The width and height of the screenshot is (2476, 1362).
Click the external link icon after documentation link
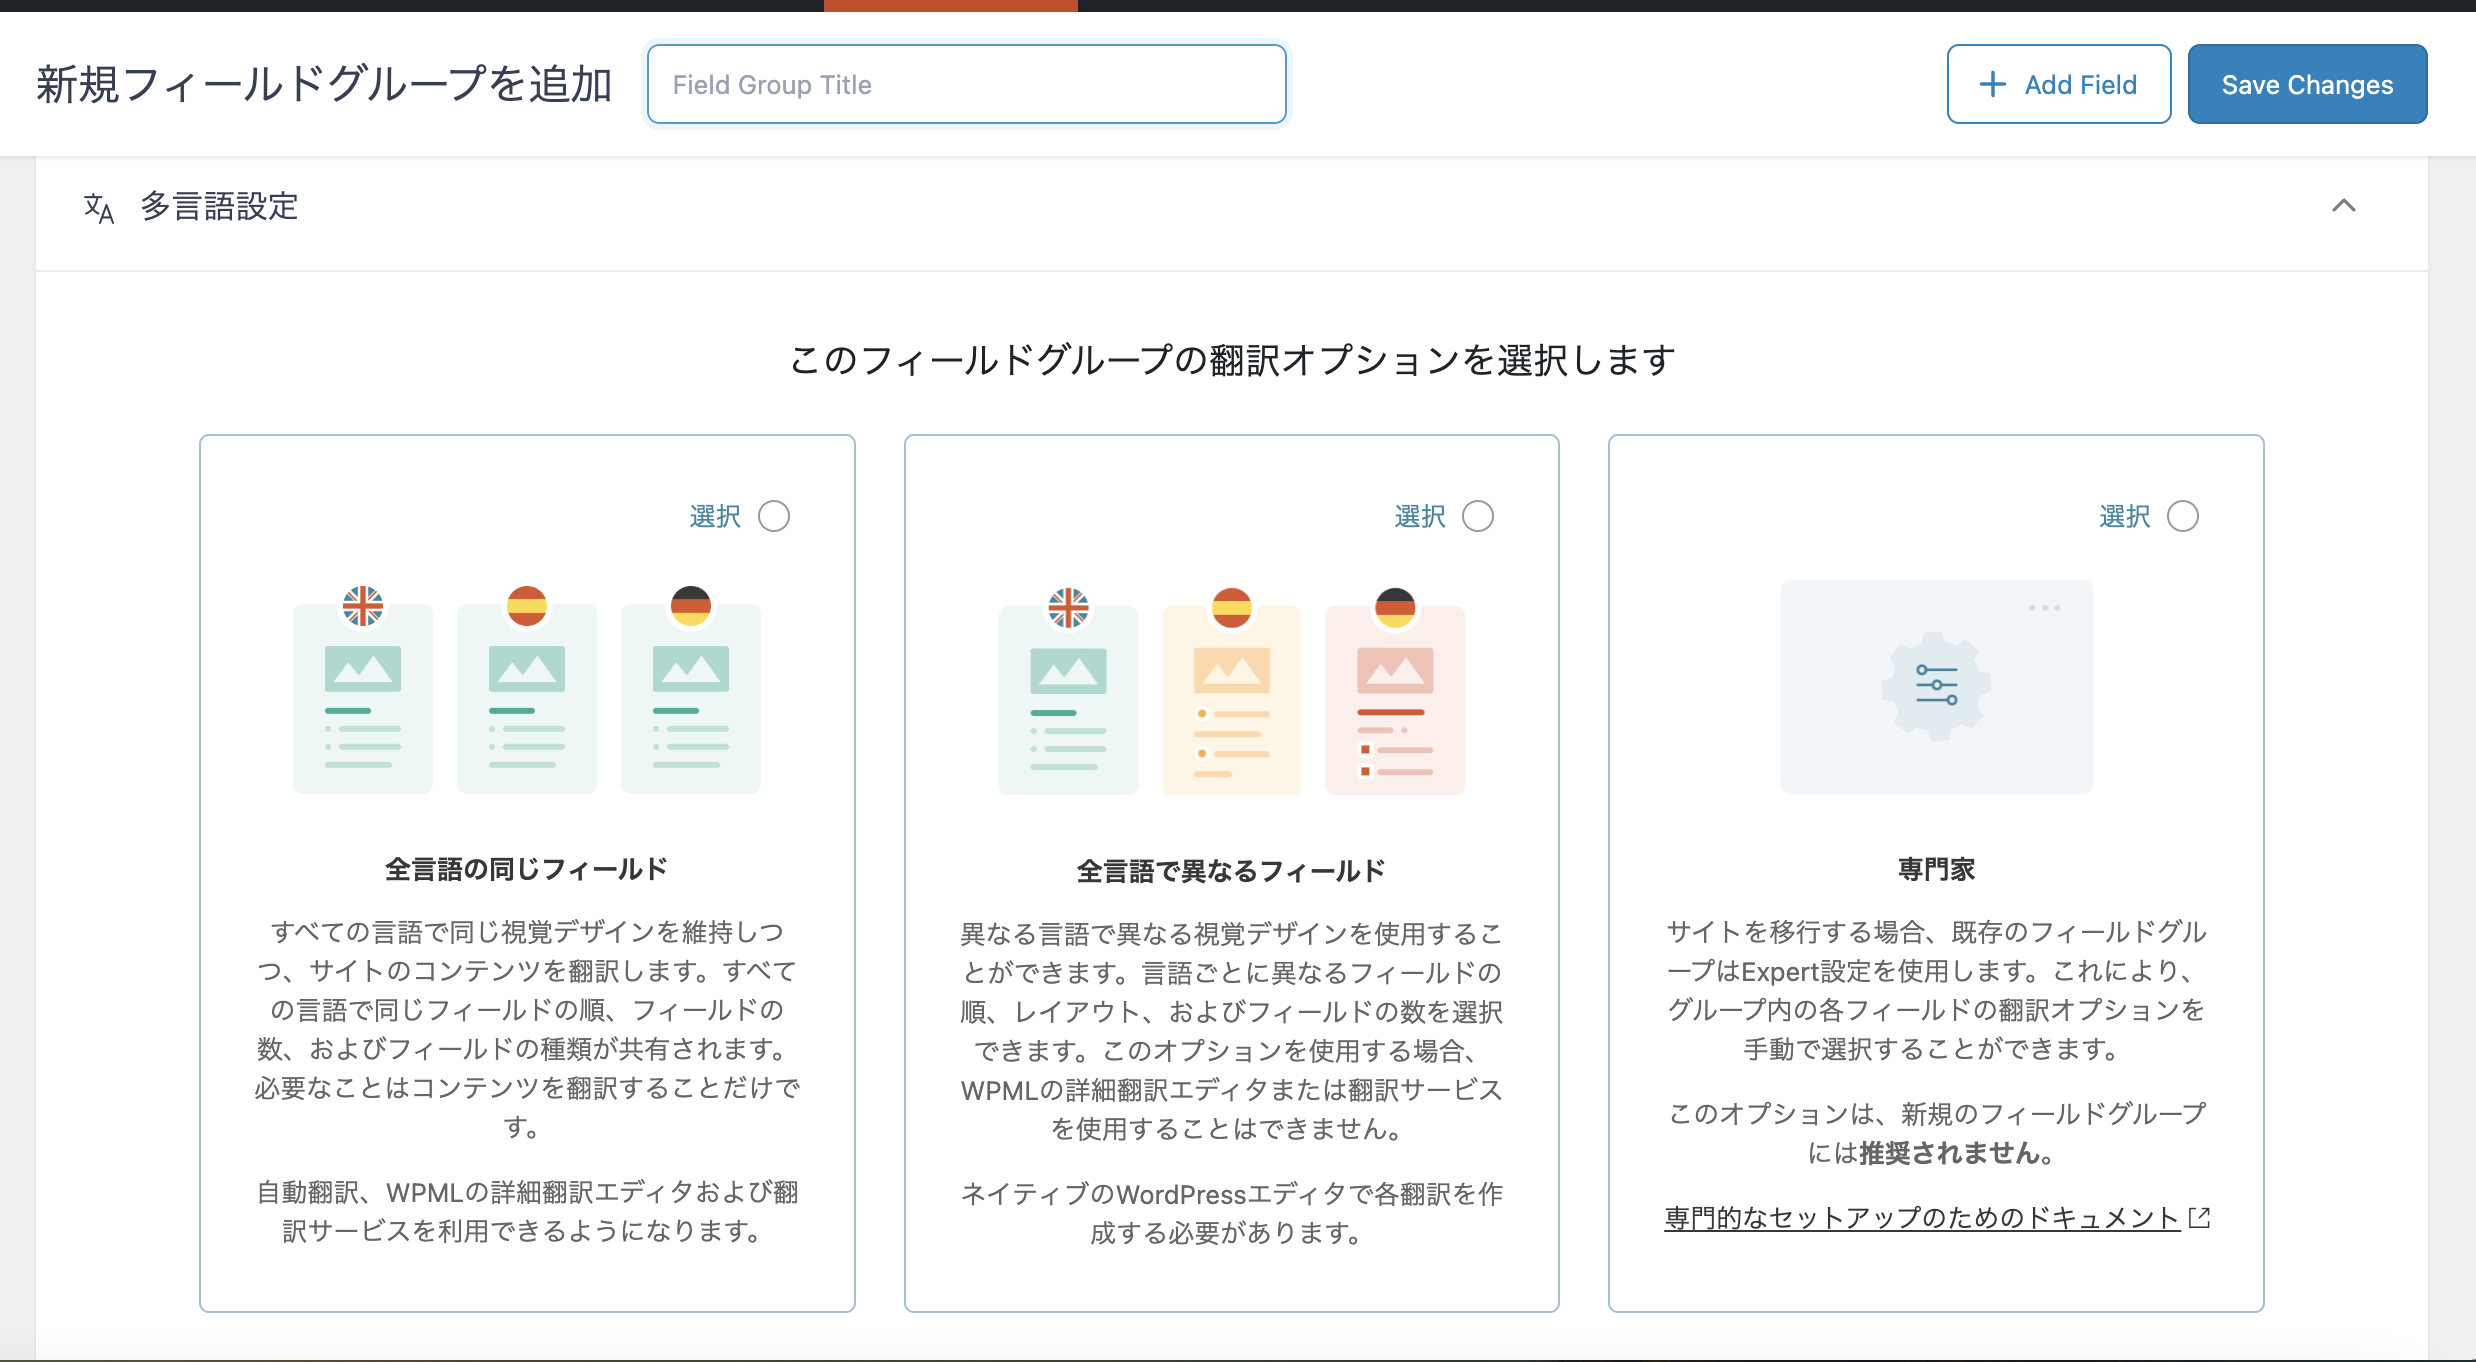coord(2199,1217)
